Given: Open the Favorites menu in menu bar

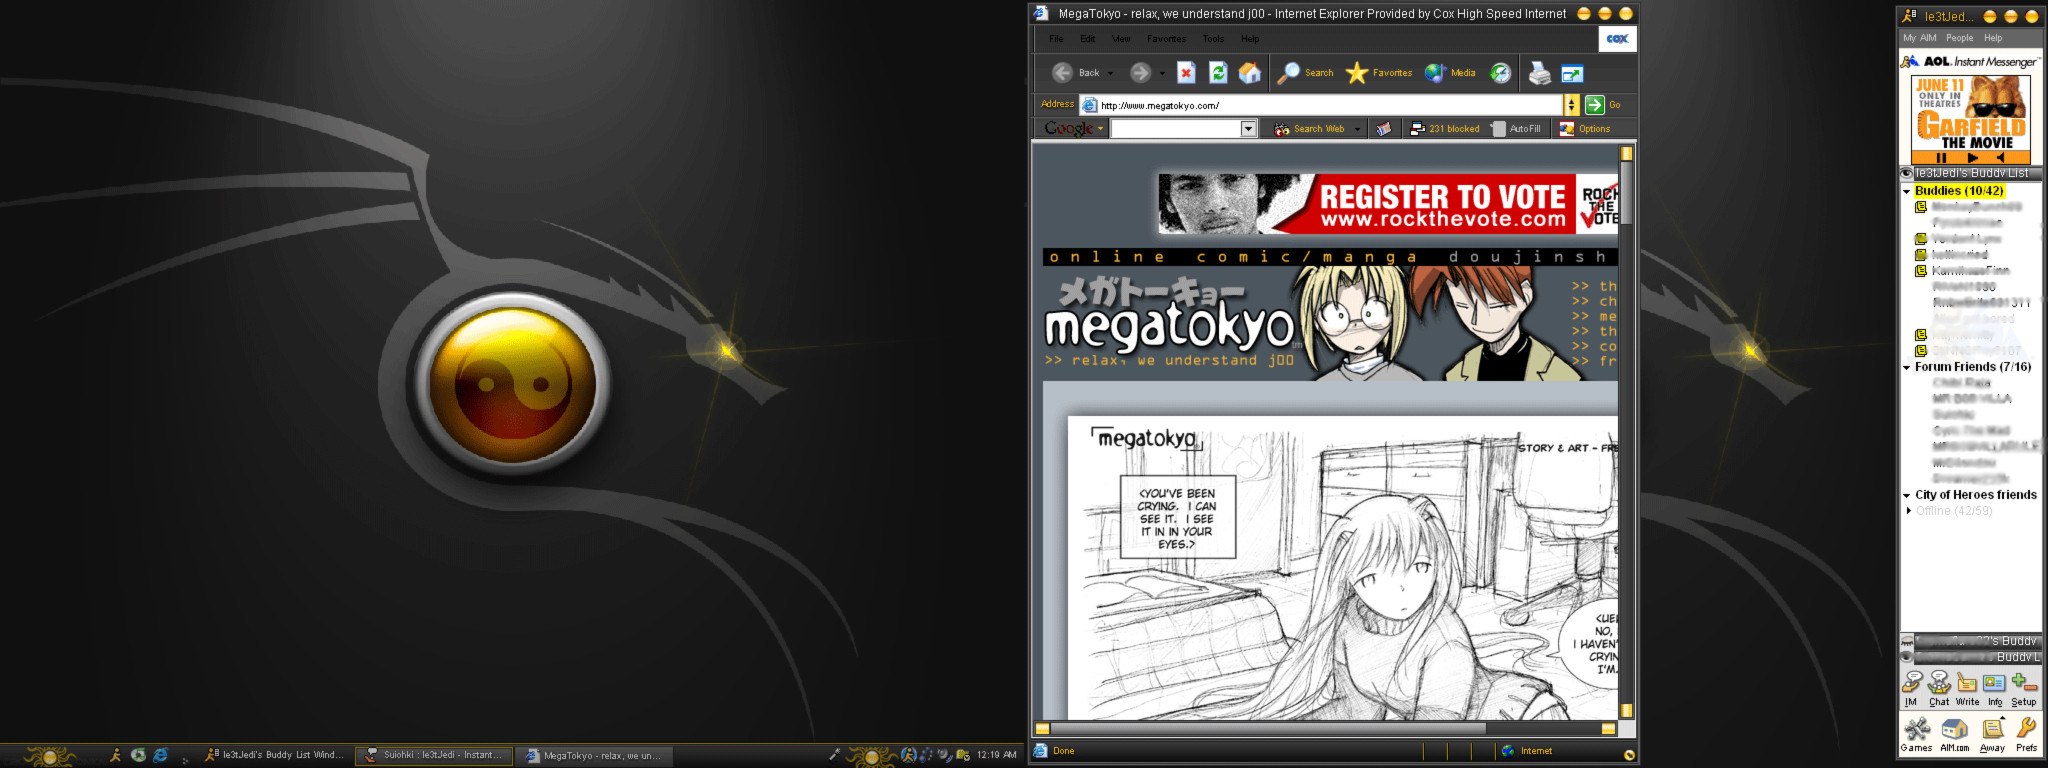Looking at the screenshot, I should 1166,39.
